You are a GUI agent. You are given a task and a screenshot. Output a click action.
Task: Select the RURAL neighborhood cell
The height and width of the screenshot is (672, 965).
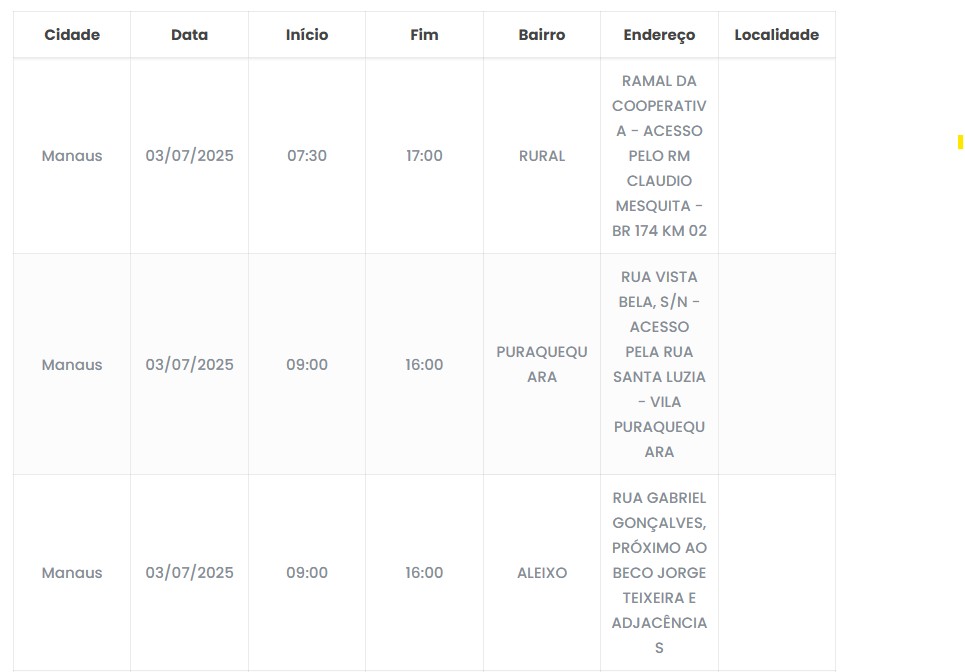tap(542, 156)
